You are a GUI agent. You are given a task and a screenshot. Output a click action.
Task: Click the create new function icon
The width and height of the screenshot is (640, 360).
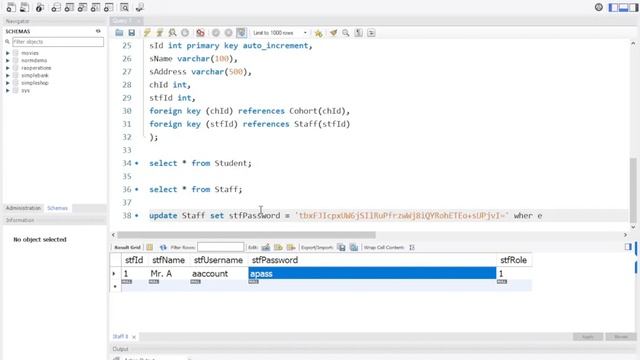point(109,7)
